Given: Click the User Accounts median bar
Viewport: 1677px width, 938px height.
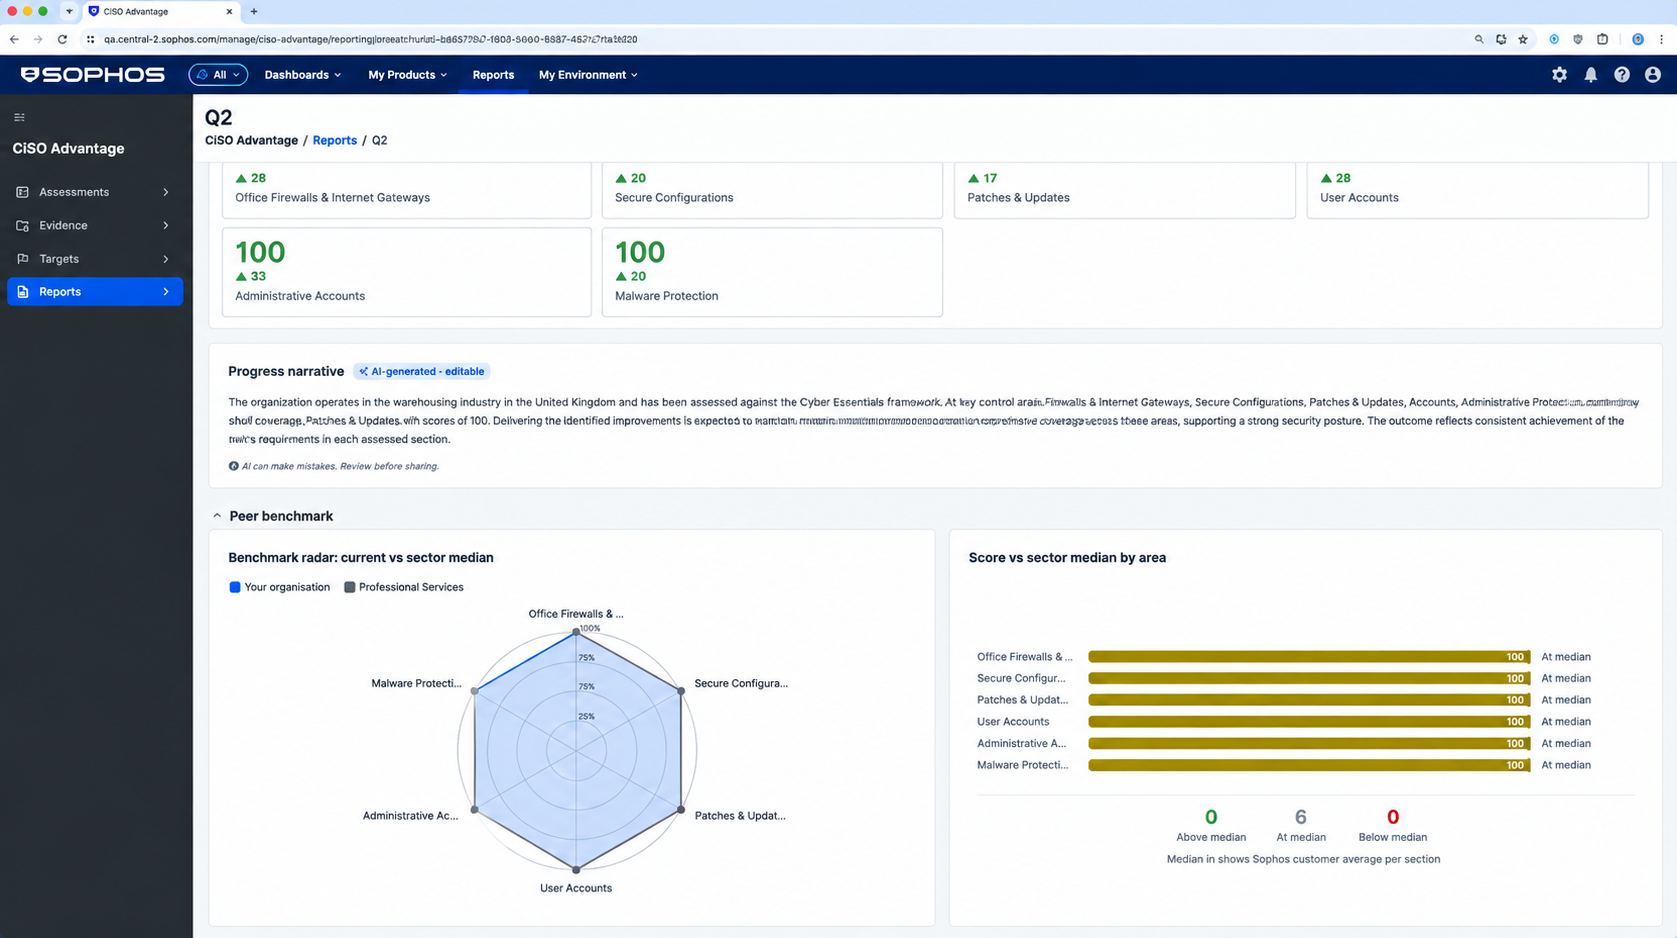Looking at the screenshot, I should tap(1309, 722).
